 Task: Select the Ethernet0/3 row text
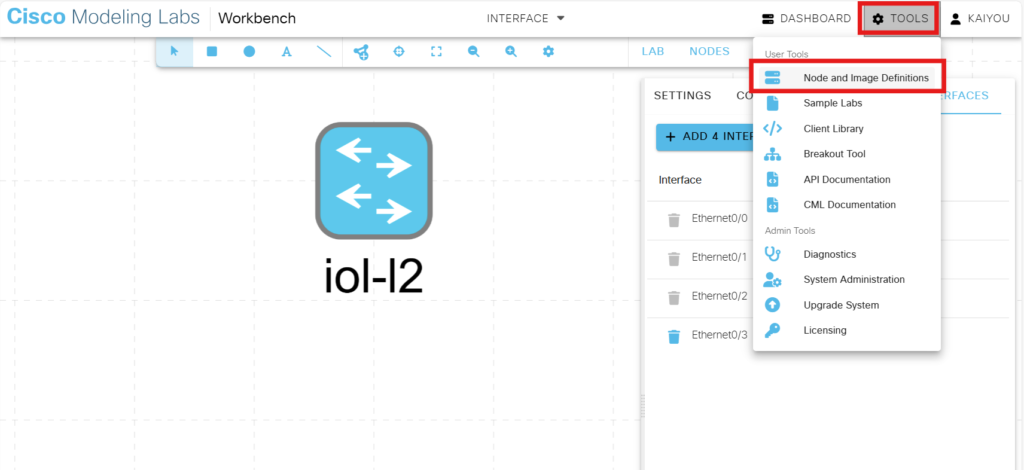point(719,335)
